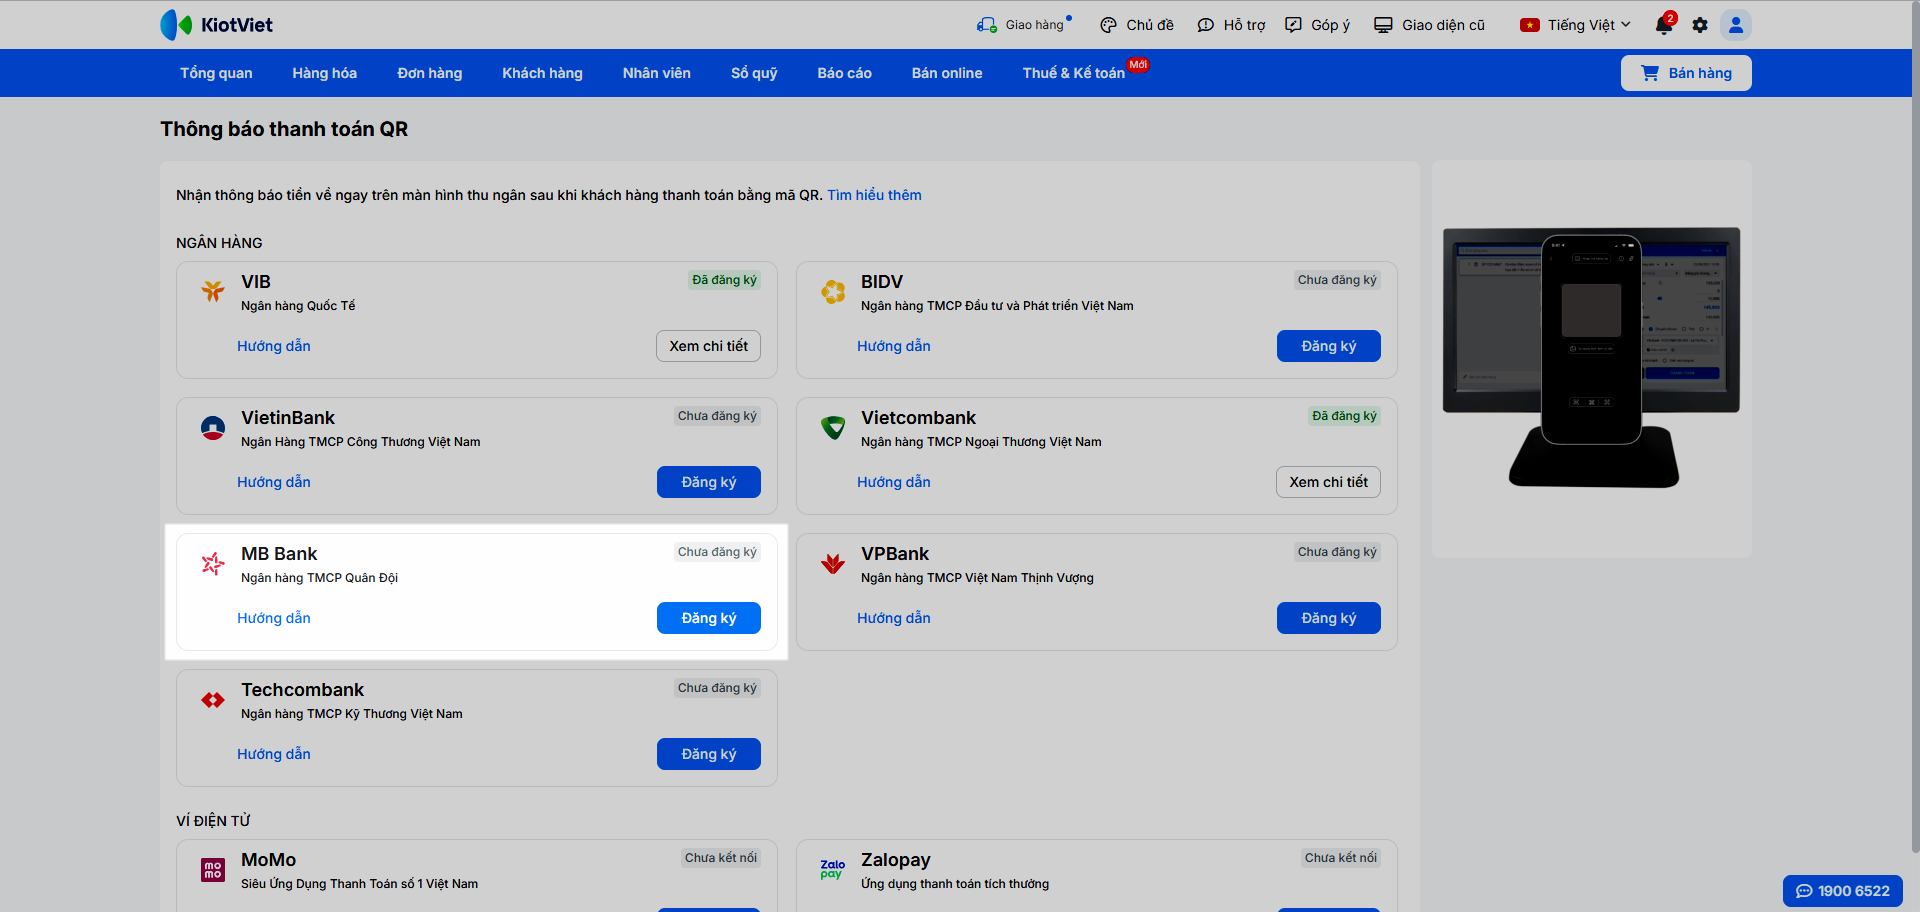The height and width of the screenshot is (912, 1920).
Task: Click the VIB 'Đã đăng ký' status badge
Action: [x=725, y=280]
